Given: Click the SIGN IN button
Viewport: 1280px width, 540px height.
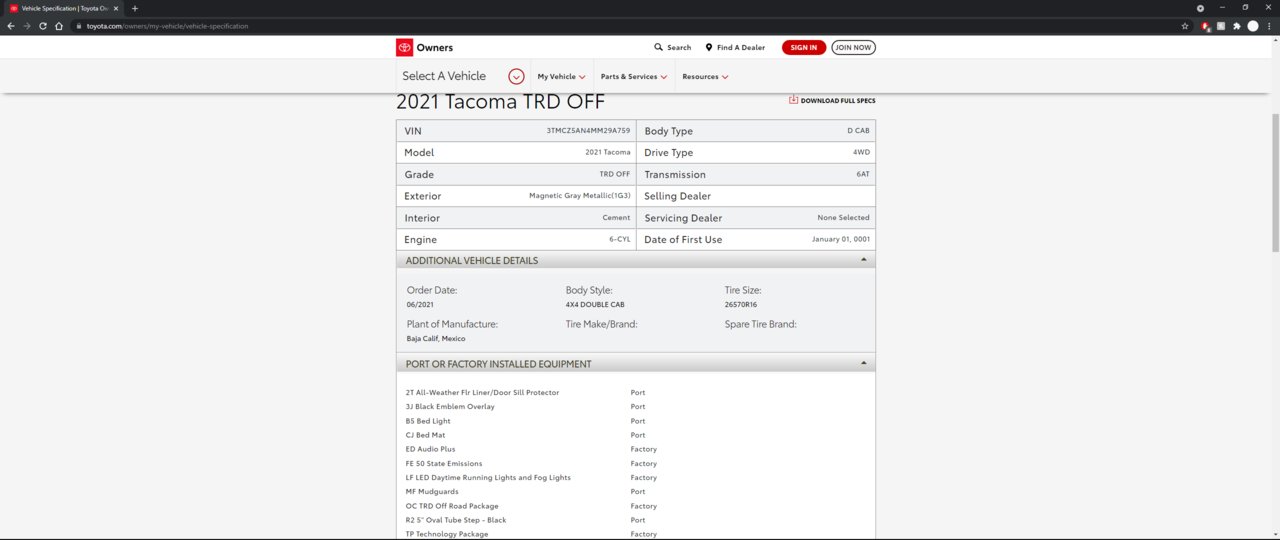Looking at the screenshot, I should (x=804, y=47).
